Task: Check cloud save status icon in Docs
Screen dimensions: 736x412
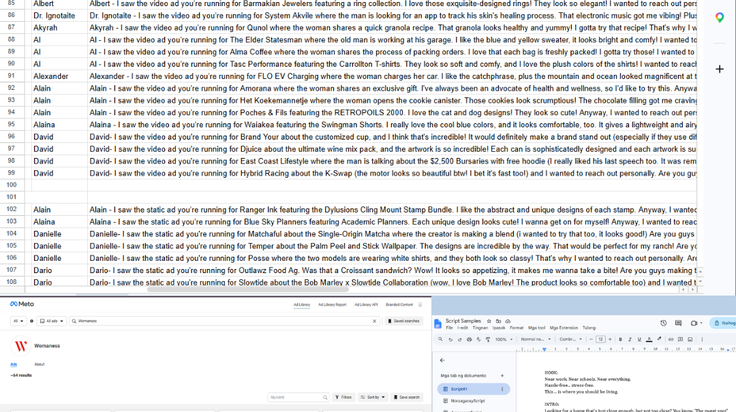Action: tap(507, 321)
